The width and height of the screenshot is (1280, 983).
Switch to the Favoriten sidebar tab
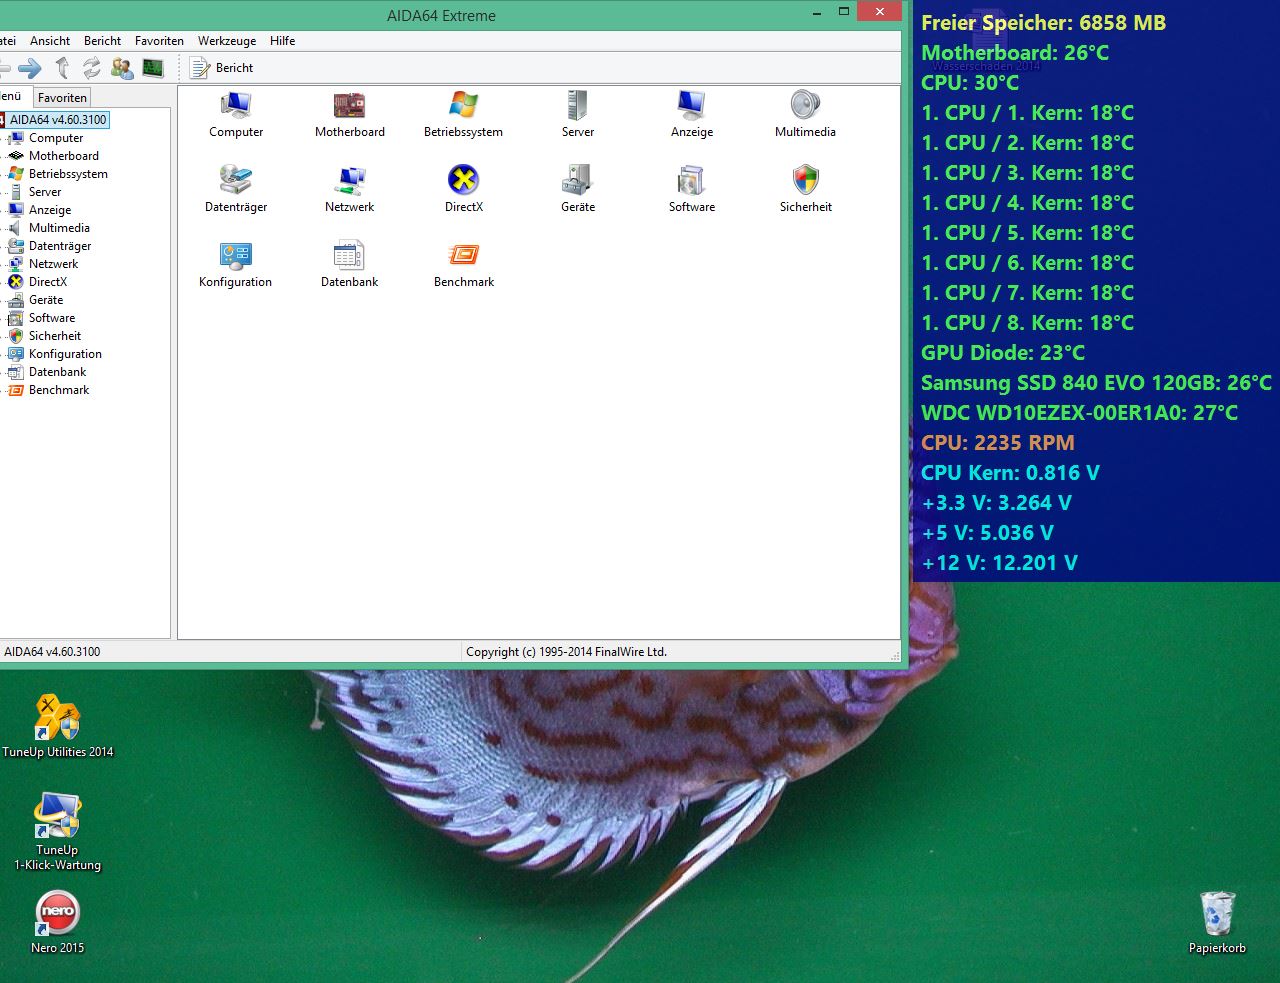[x=62, y=98]
